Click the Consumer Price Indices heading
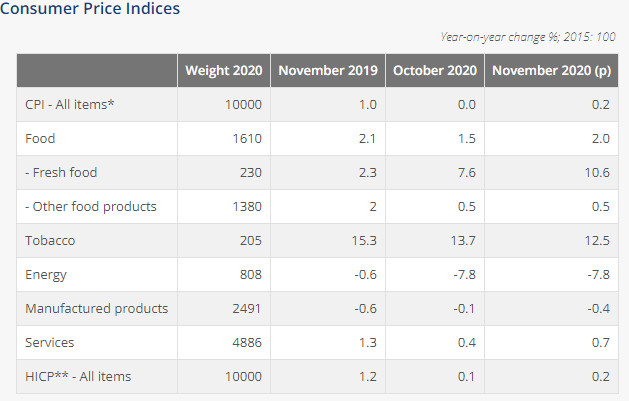Screen dimensions: 629x401 click(90, 9)
